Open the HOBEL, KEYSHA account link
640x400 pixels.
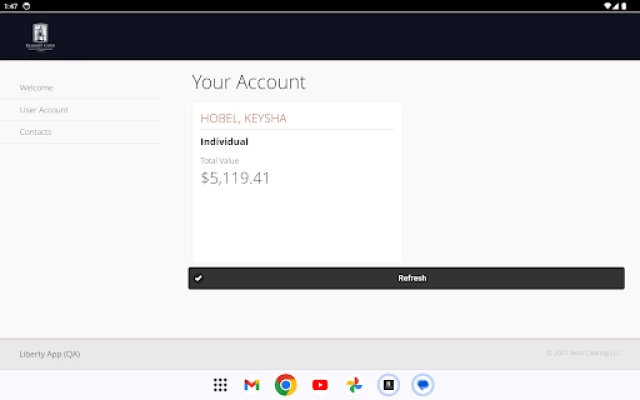pos(243,118)
